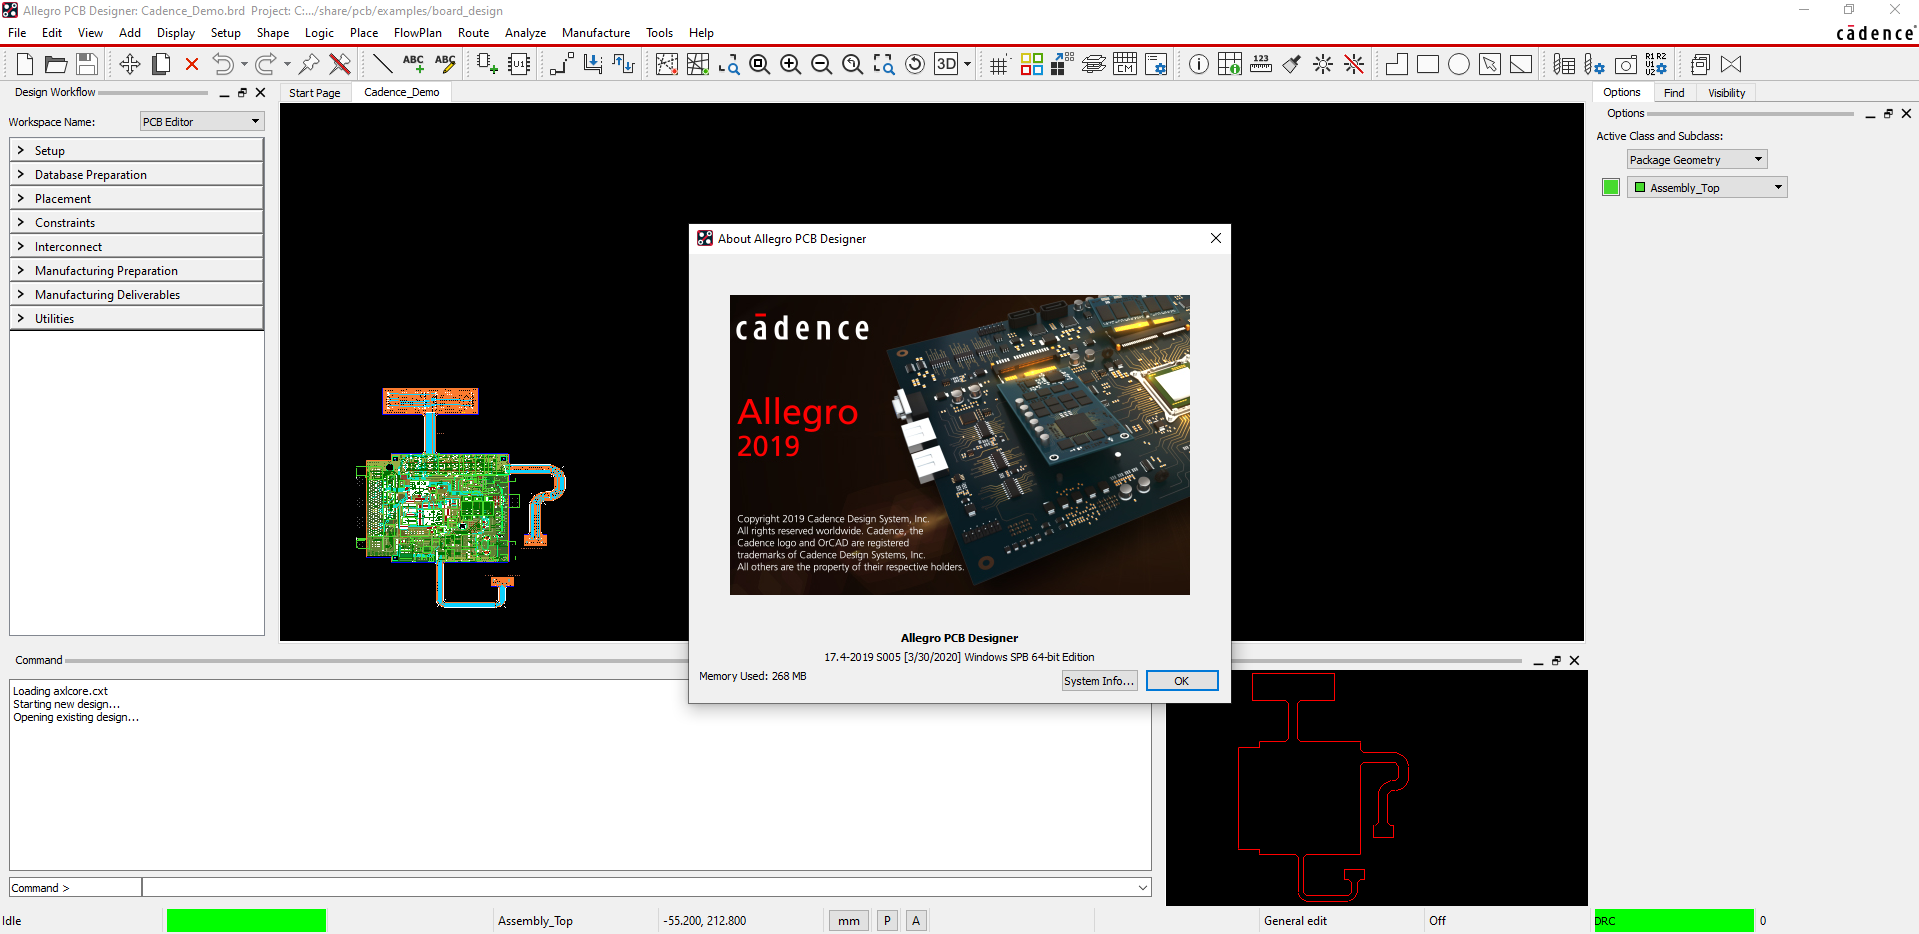Select the Move tool (four-arrow icon)
1919x934 pixels.
pyautogui.click(x=130, y=65)
